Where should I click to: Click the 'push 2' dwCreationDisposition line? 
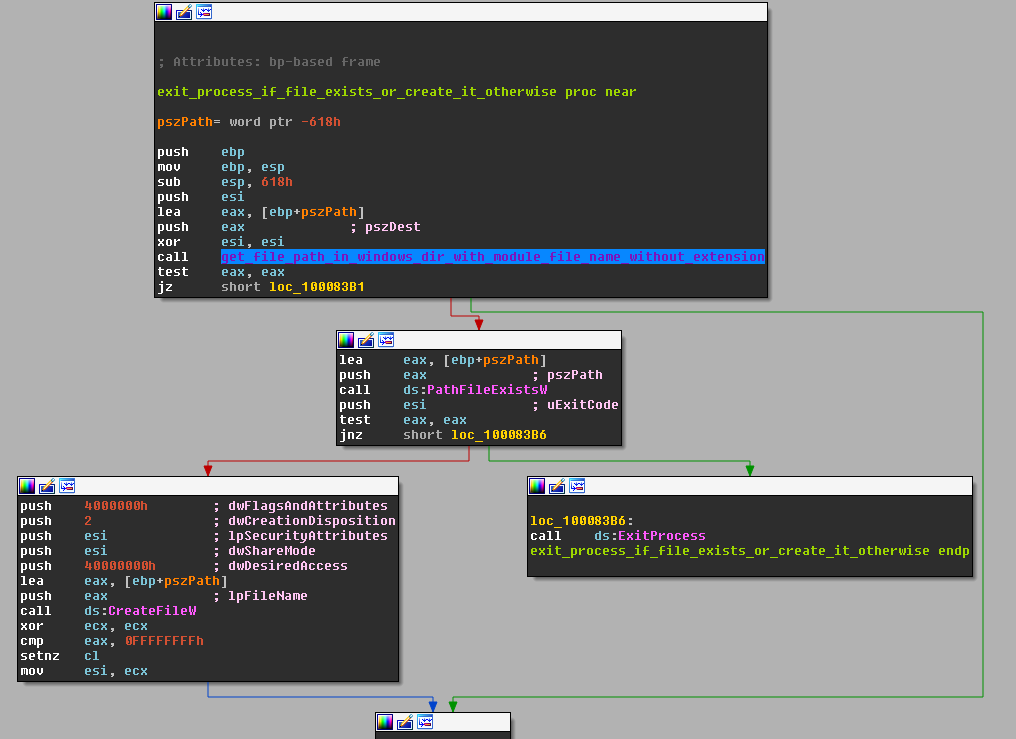(x=208, y=521)
